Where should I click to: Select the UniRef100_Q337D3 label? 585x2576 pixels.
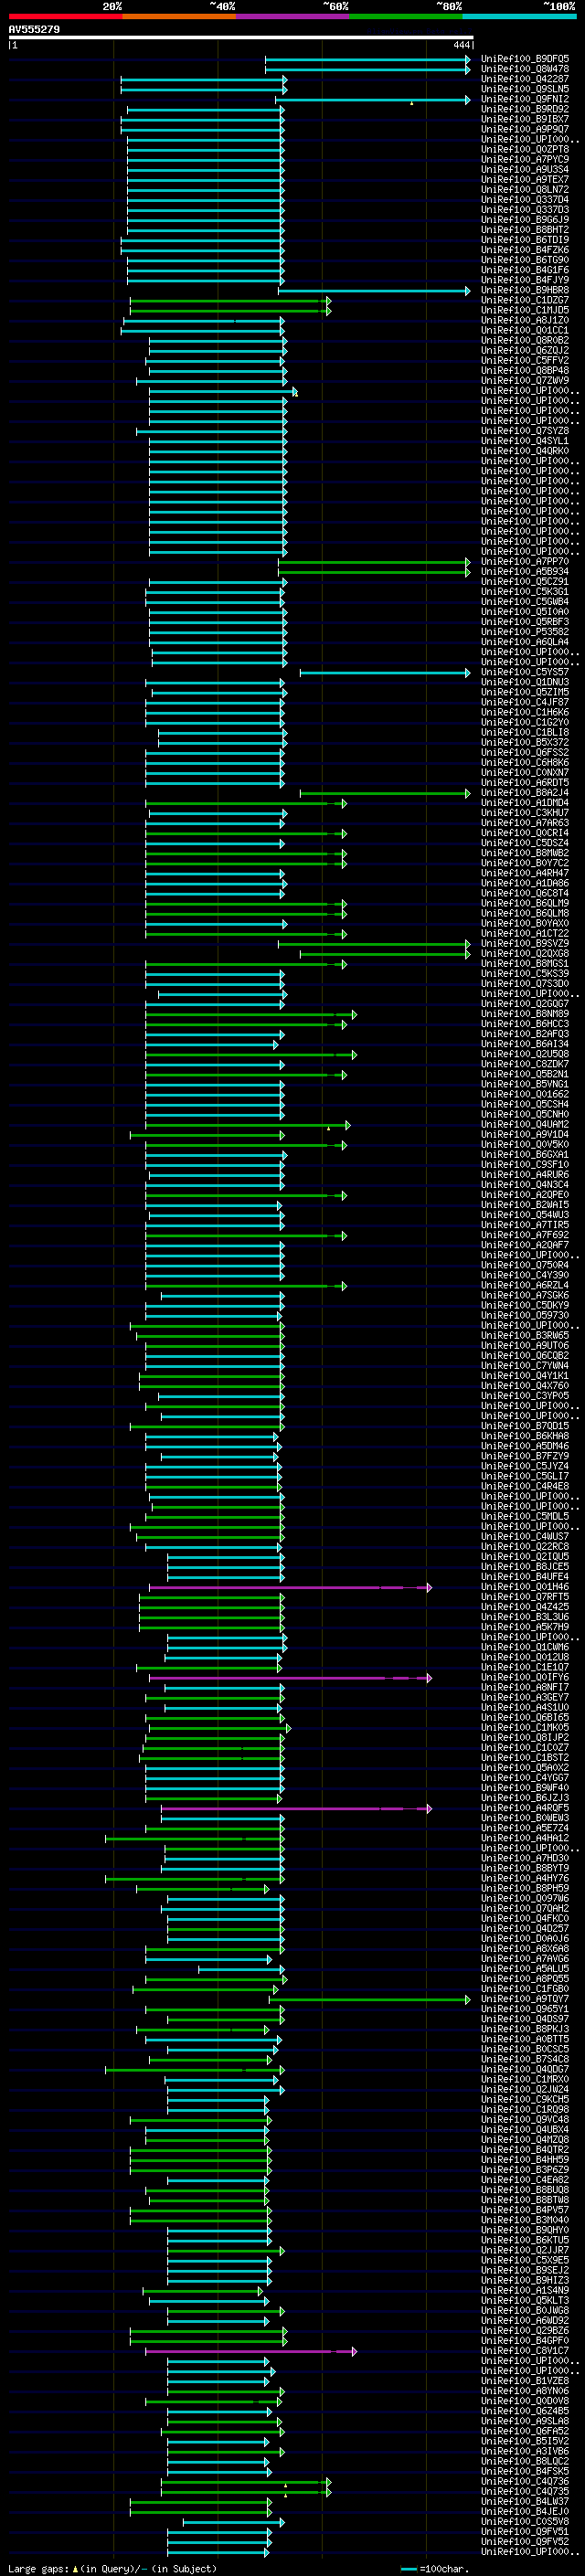pyautogui.click(x=525, y=209)
